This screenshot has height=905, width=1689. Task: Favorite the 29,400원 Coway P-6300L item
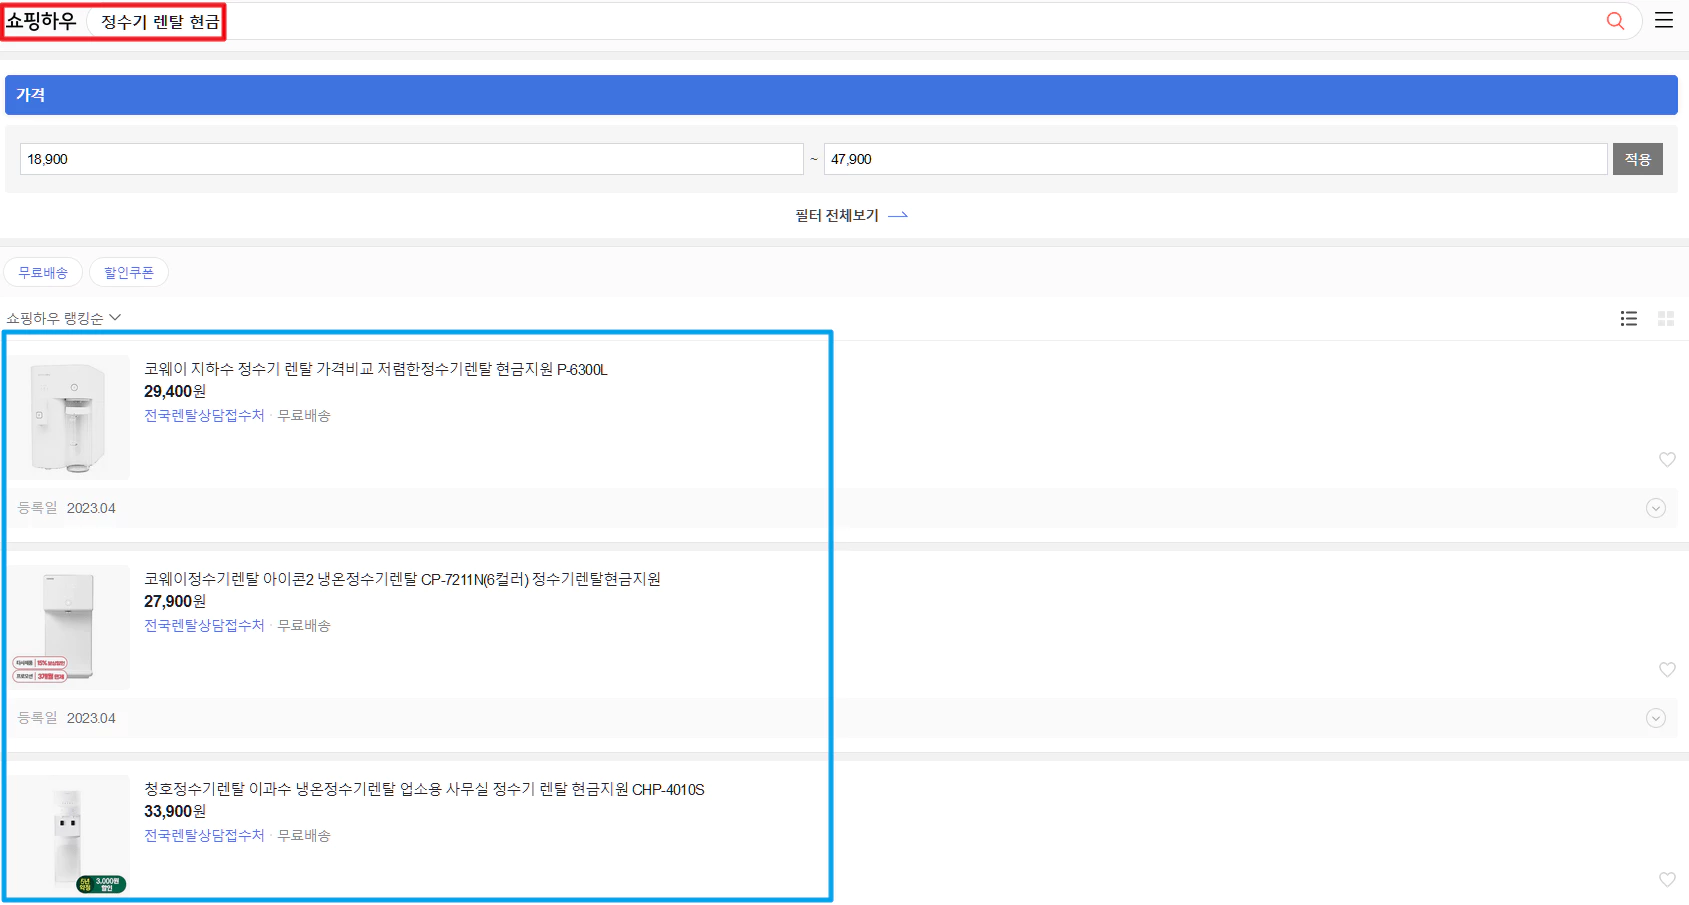pyautogui.click(x=1667, y=459)
